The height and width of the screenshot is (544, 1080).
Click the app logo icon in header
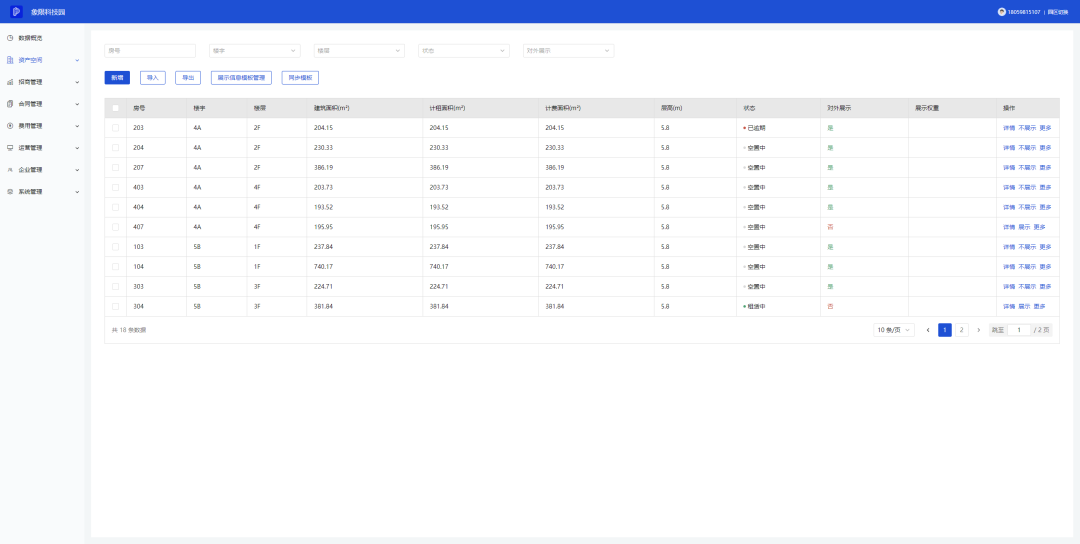tap(16, 11)
